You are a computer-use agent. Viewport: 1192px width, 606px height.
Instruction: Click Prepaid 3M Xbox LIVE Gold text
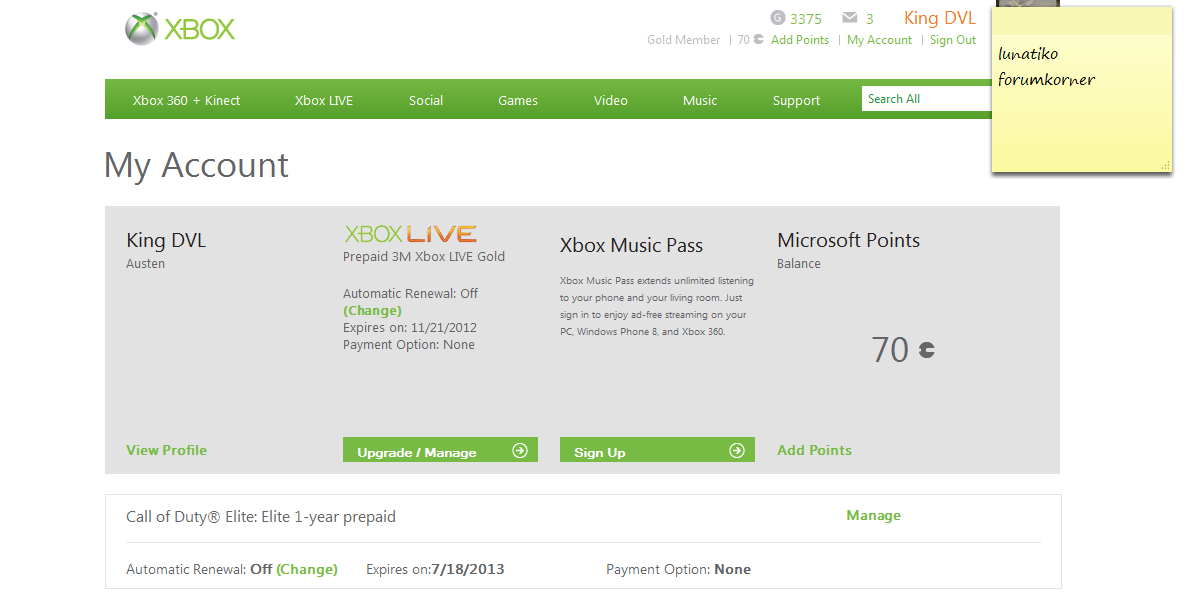[423, 256]
